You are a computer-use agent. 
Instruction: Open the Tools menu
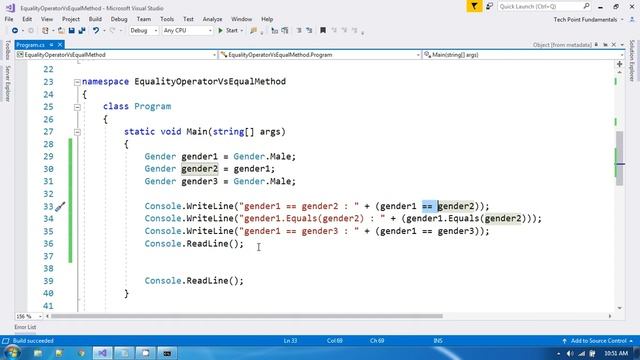pyautogui.click(x=167, y=19)
